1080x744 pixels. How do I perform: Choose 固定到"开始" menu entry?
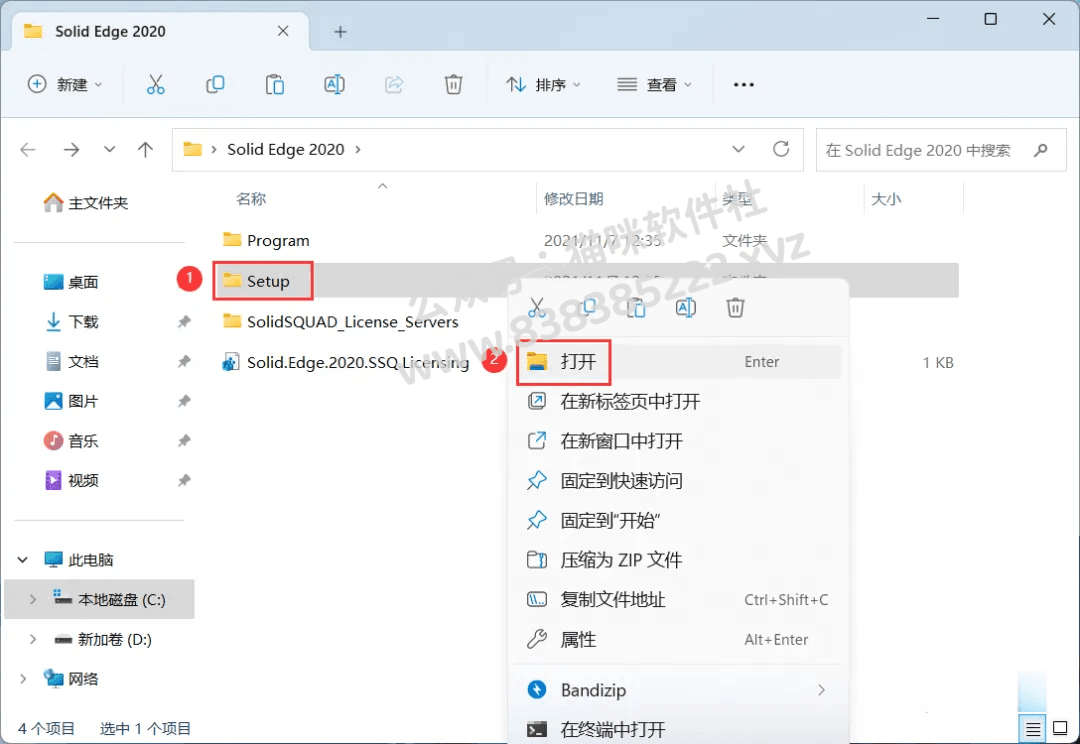tap(681, 520)
